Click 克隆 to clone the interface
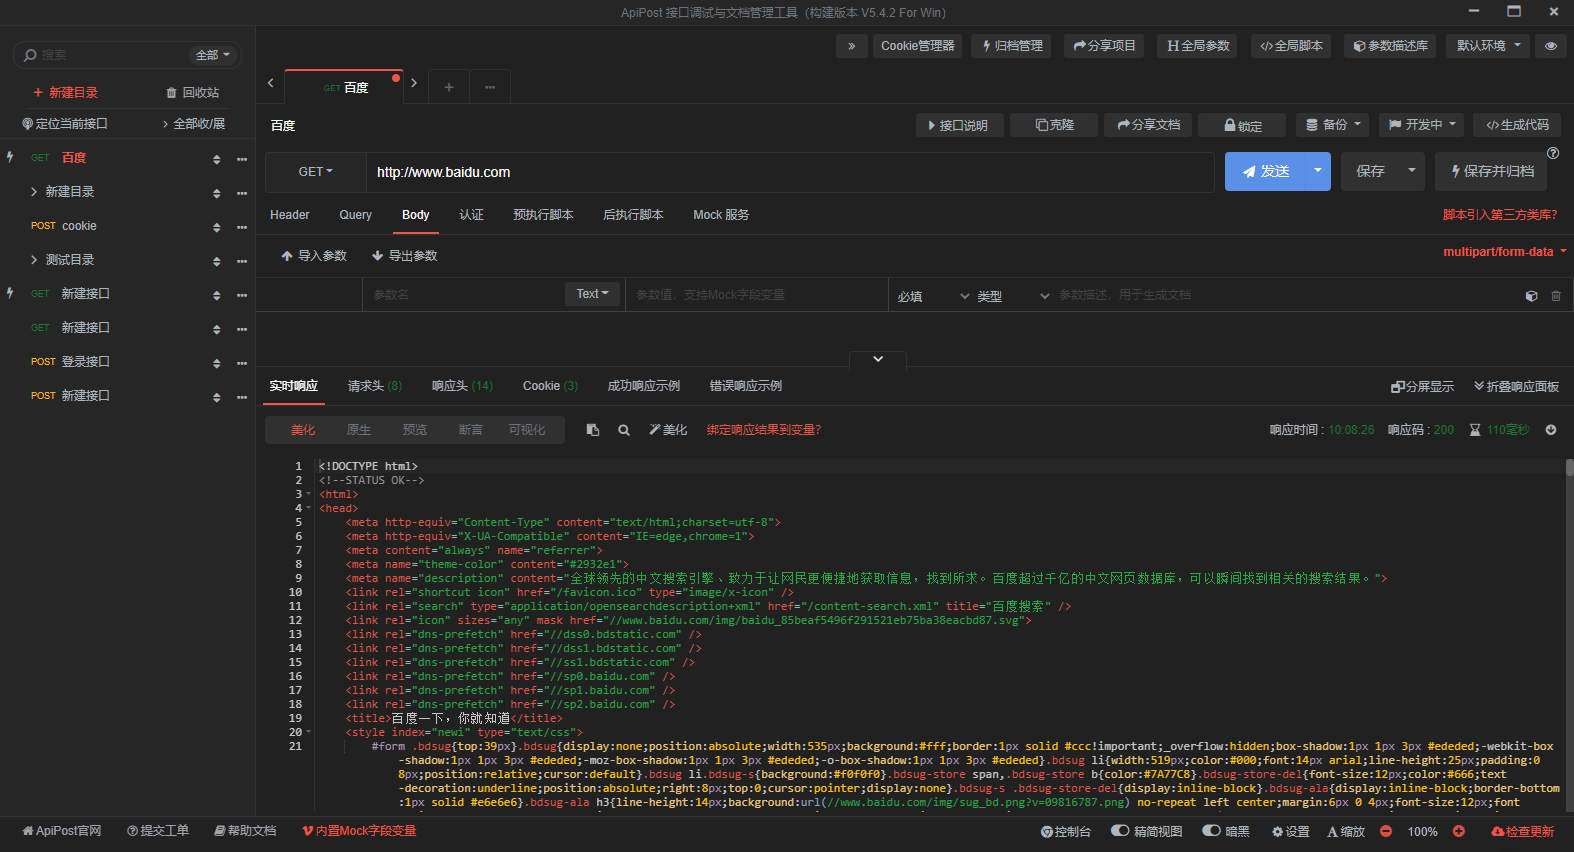This screenshot has height=852, width=1574. point(1056,125)
